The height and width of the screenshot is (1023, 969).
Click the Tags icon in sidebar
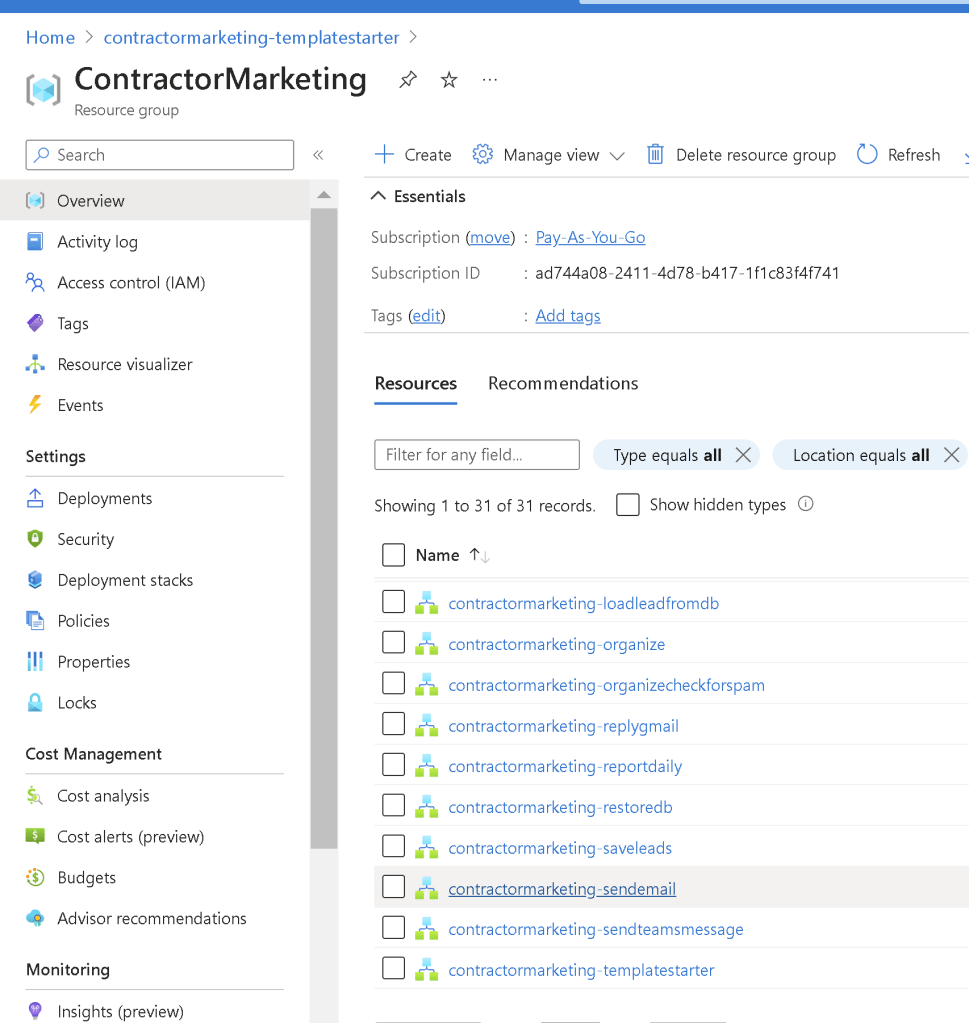click(35, 323)
